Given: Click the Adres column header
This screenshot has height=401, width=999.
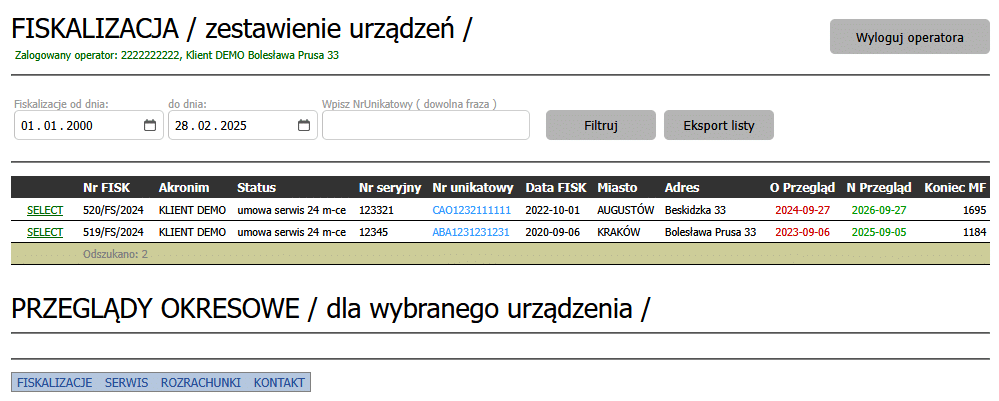Looking at the screenshot, I should [x=682, y=187].
